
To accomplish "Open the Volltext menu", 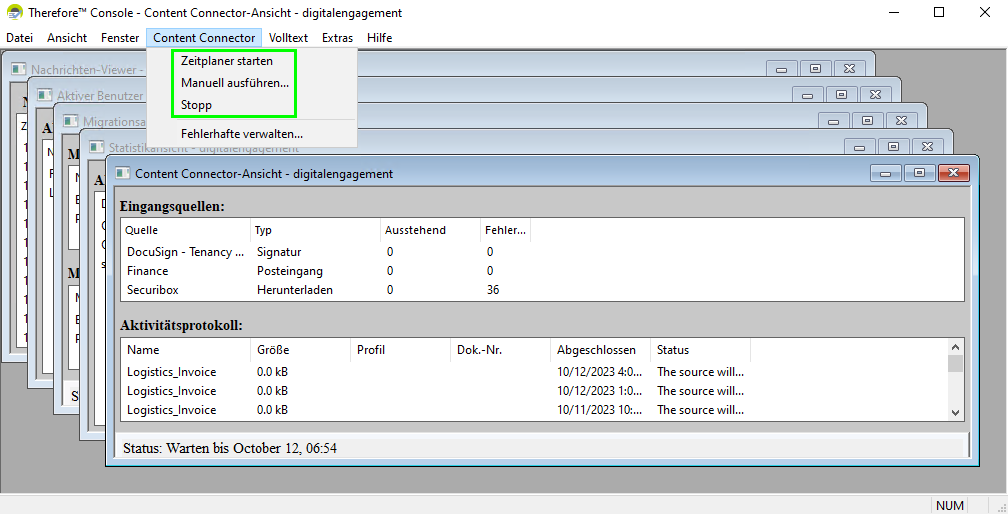I will (288, 38).
